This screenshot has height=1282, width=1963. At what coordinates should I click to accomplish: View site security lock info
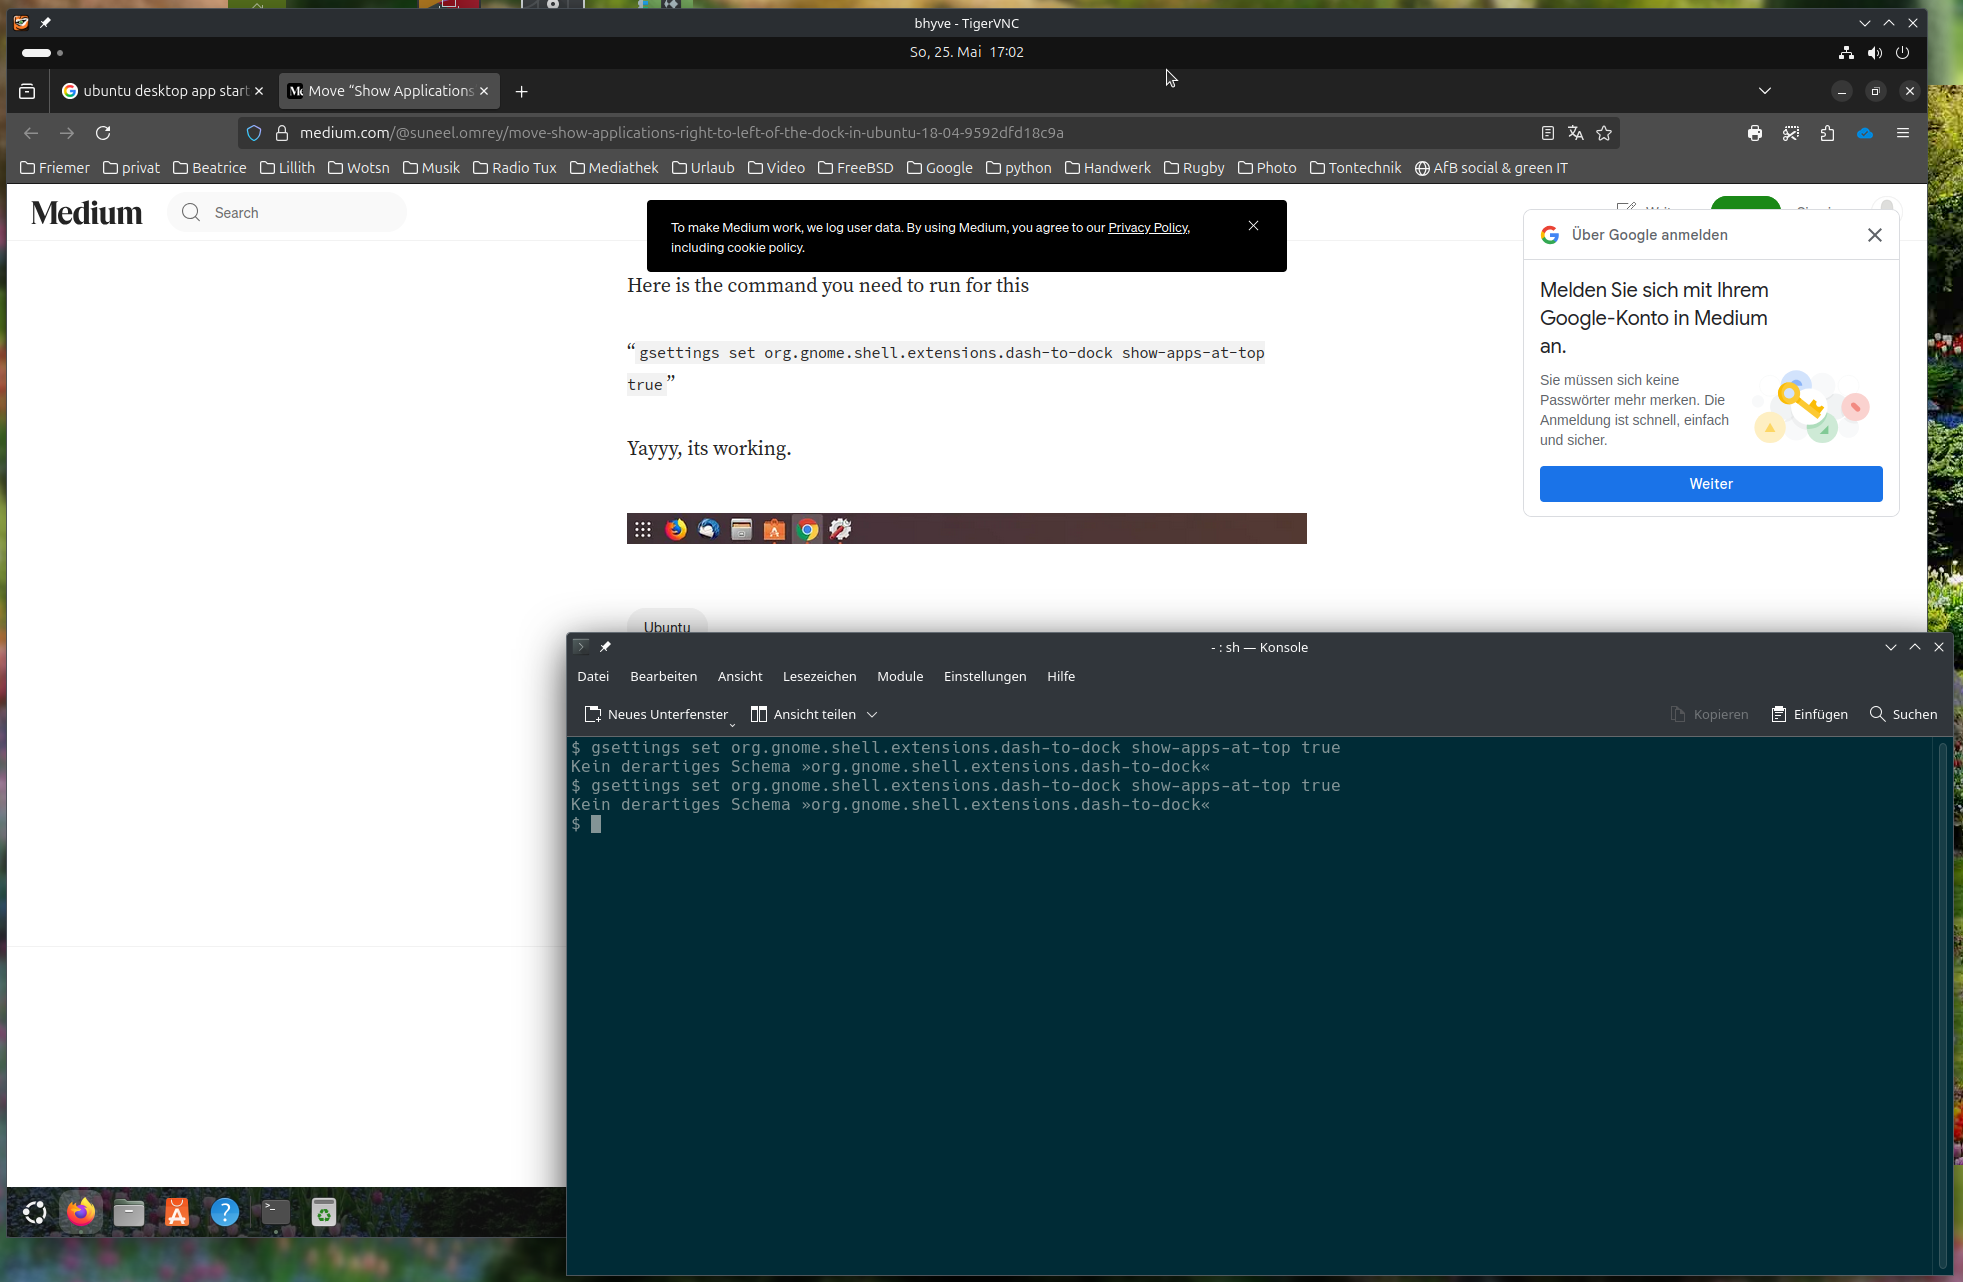282,133
